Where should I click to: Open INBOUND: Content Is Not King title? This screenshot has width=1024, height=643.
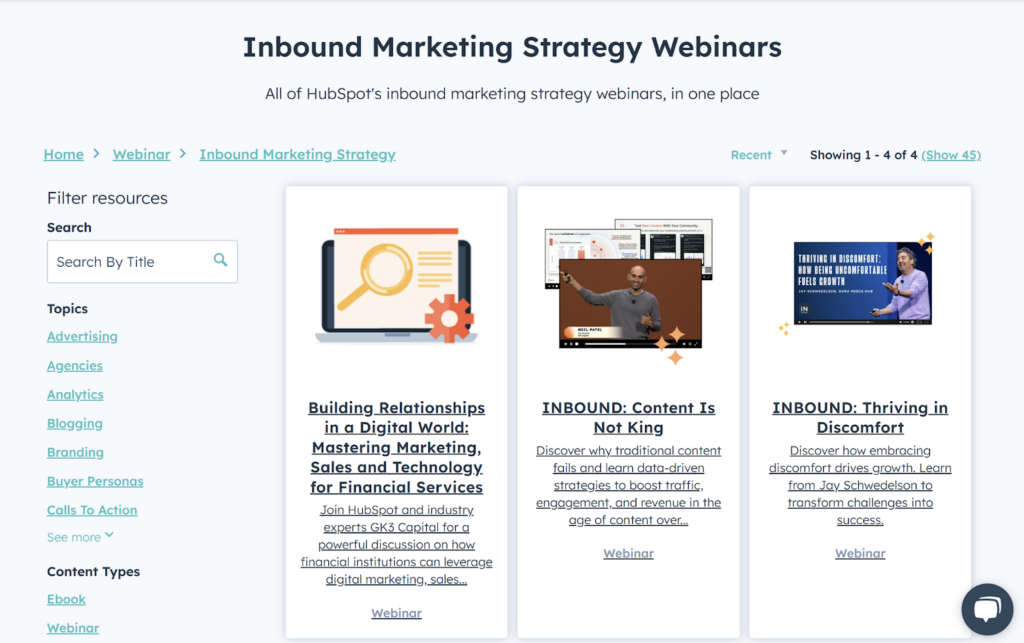(x=628, y=417)
